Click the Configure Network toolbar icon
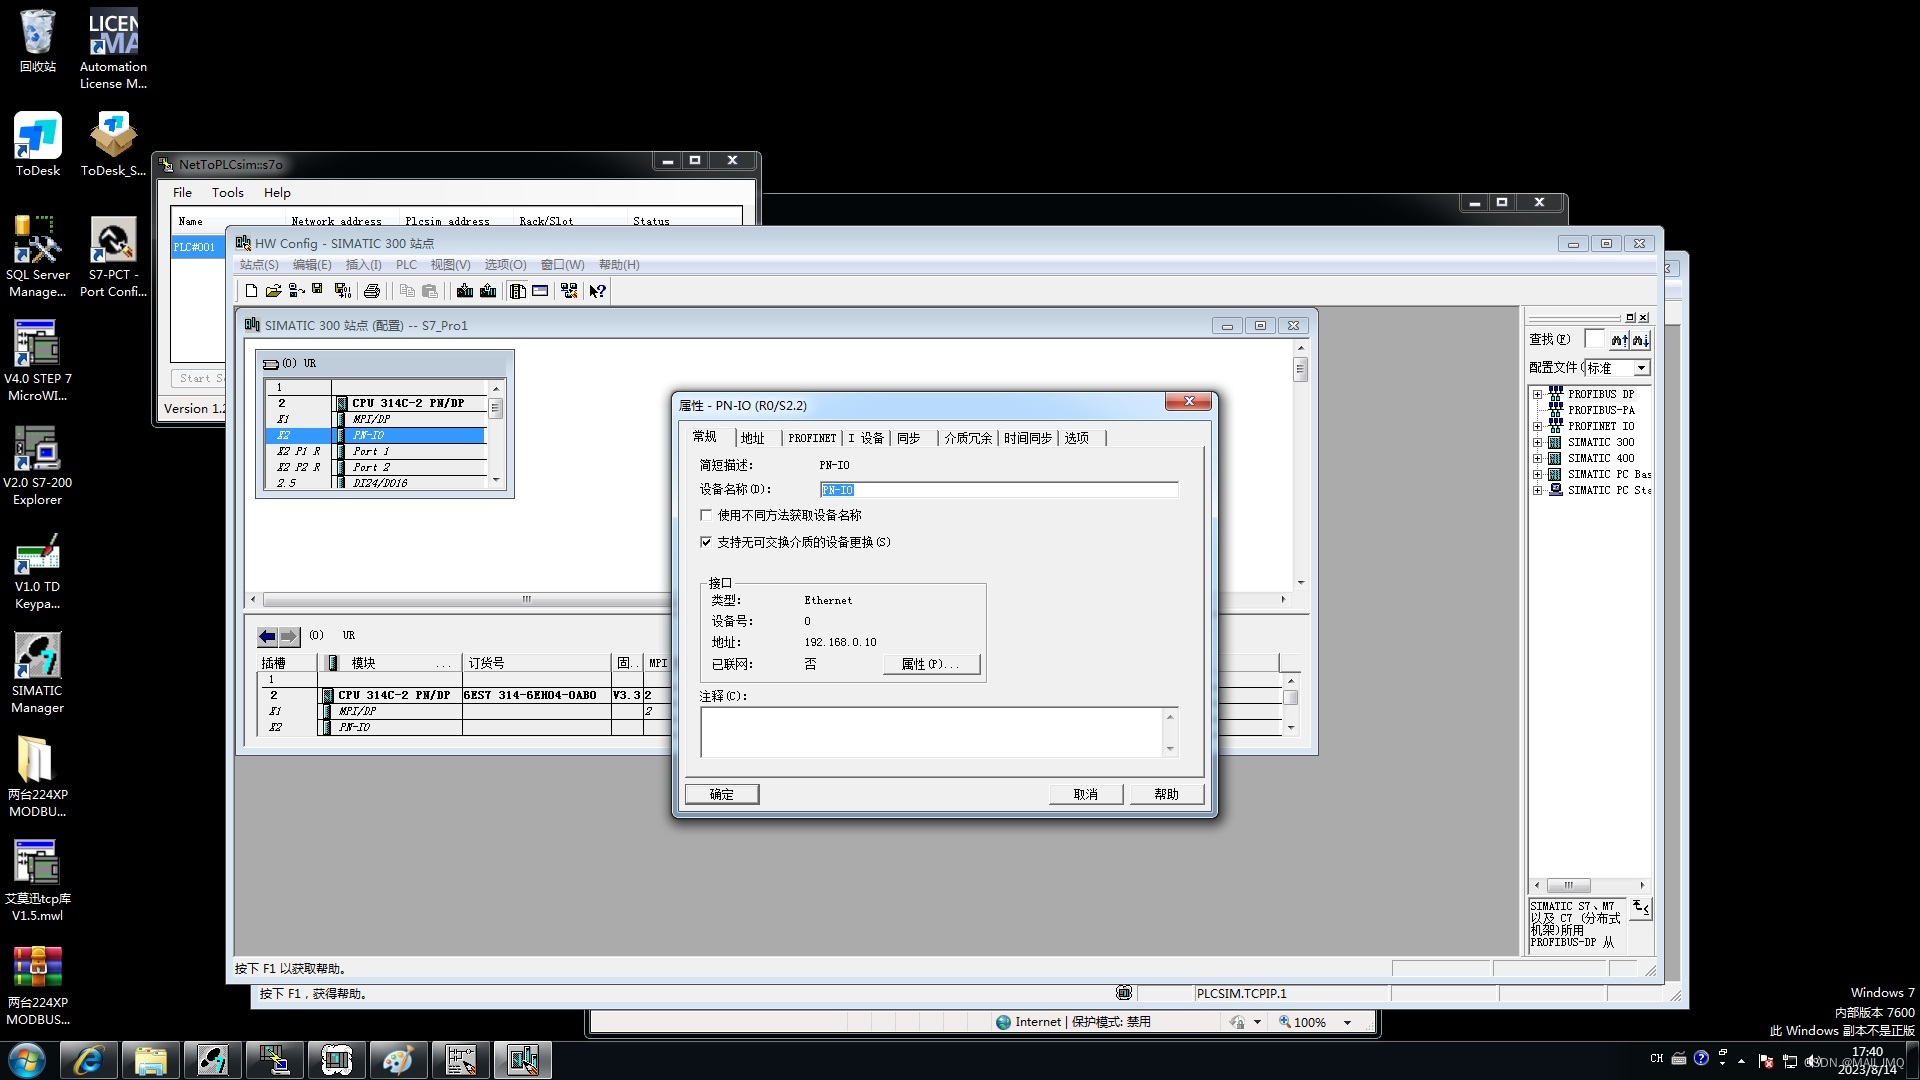This screenshot has width=1920, height=1080. click(569, 291)
